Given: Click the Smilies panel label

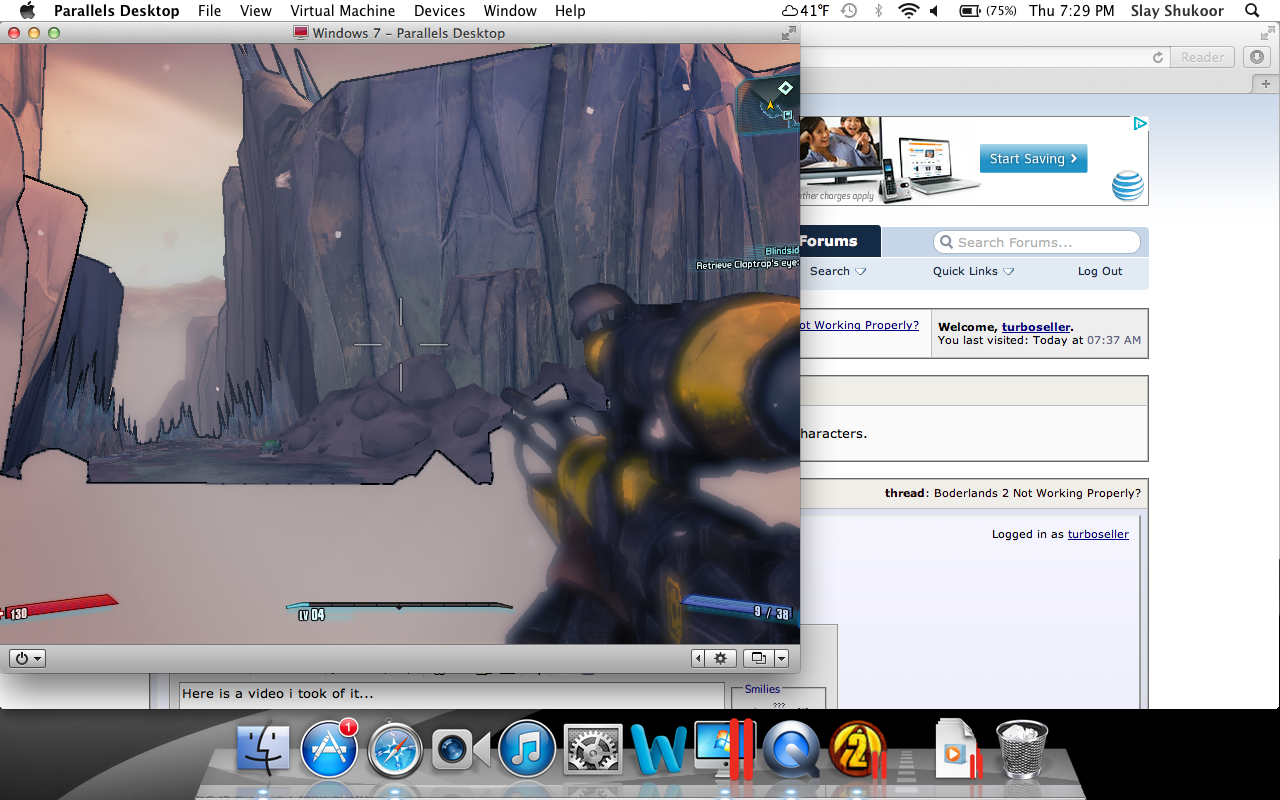Looking at the screenshot, I should pos(762,689).
